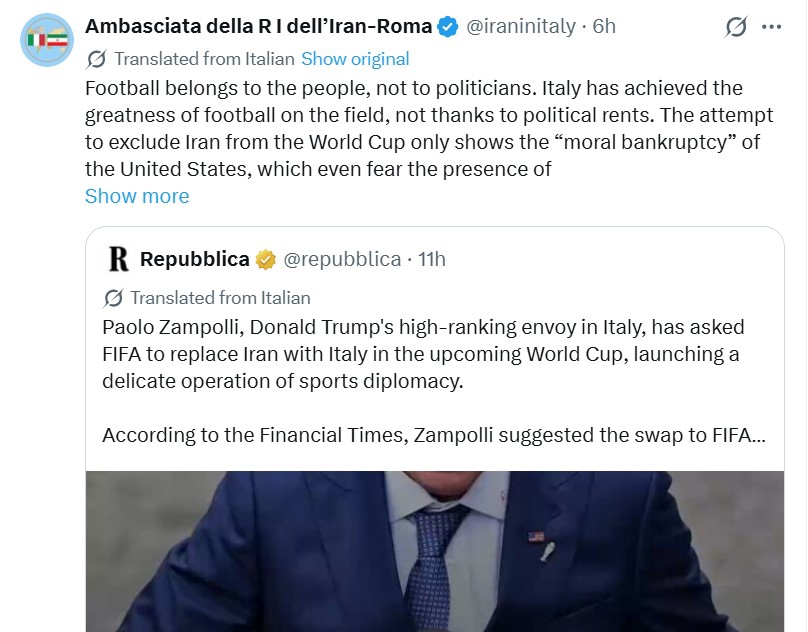Click the translate icon in the embassy post
Viewport: 808px width, 632px height.
(97, 59)
